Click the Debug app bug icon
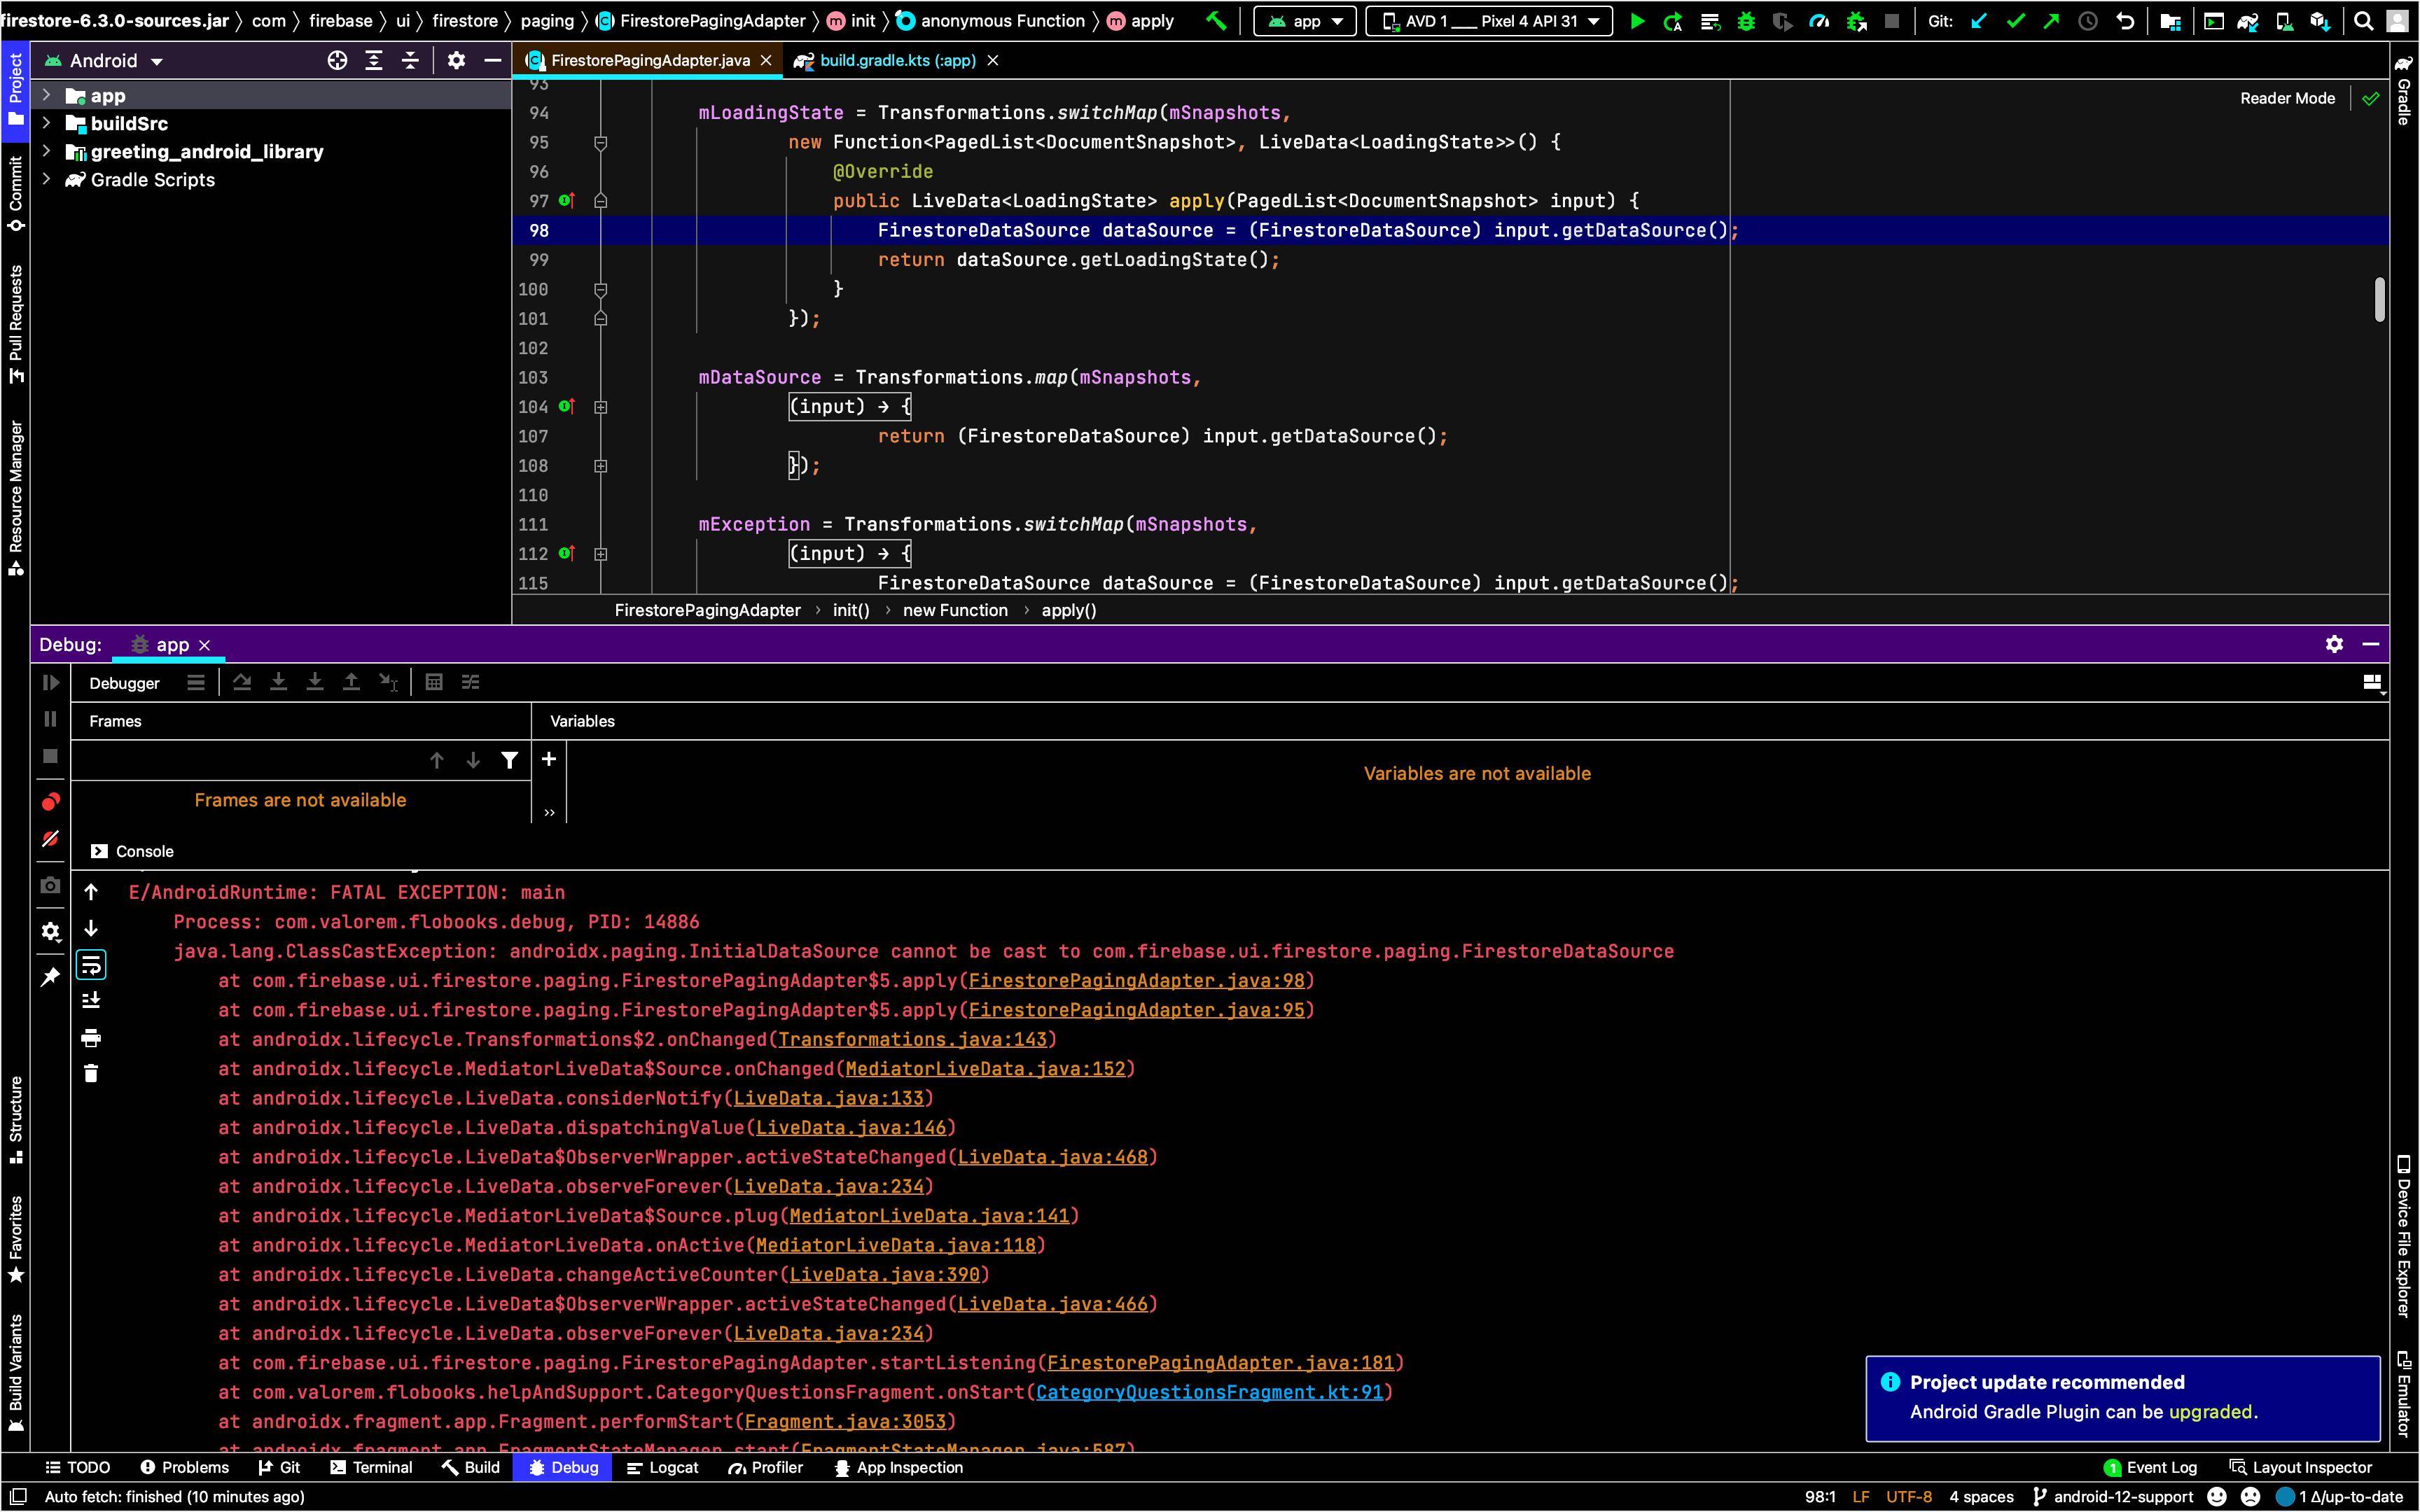2420x1512 pixels. [x=1746, y=21]
